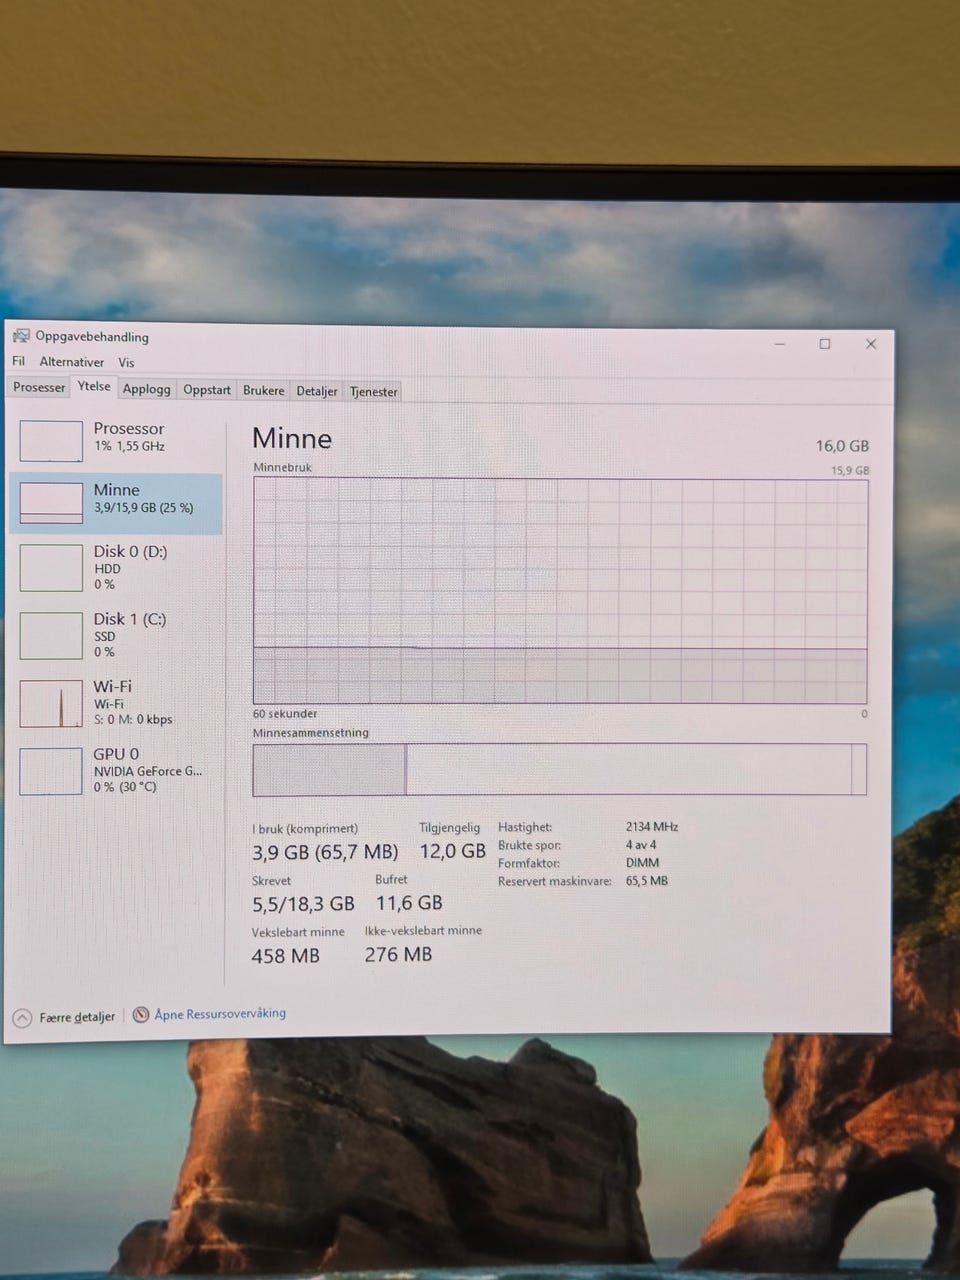Open the Oppstart tab

207,390
